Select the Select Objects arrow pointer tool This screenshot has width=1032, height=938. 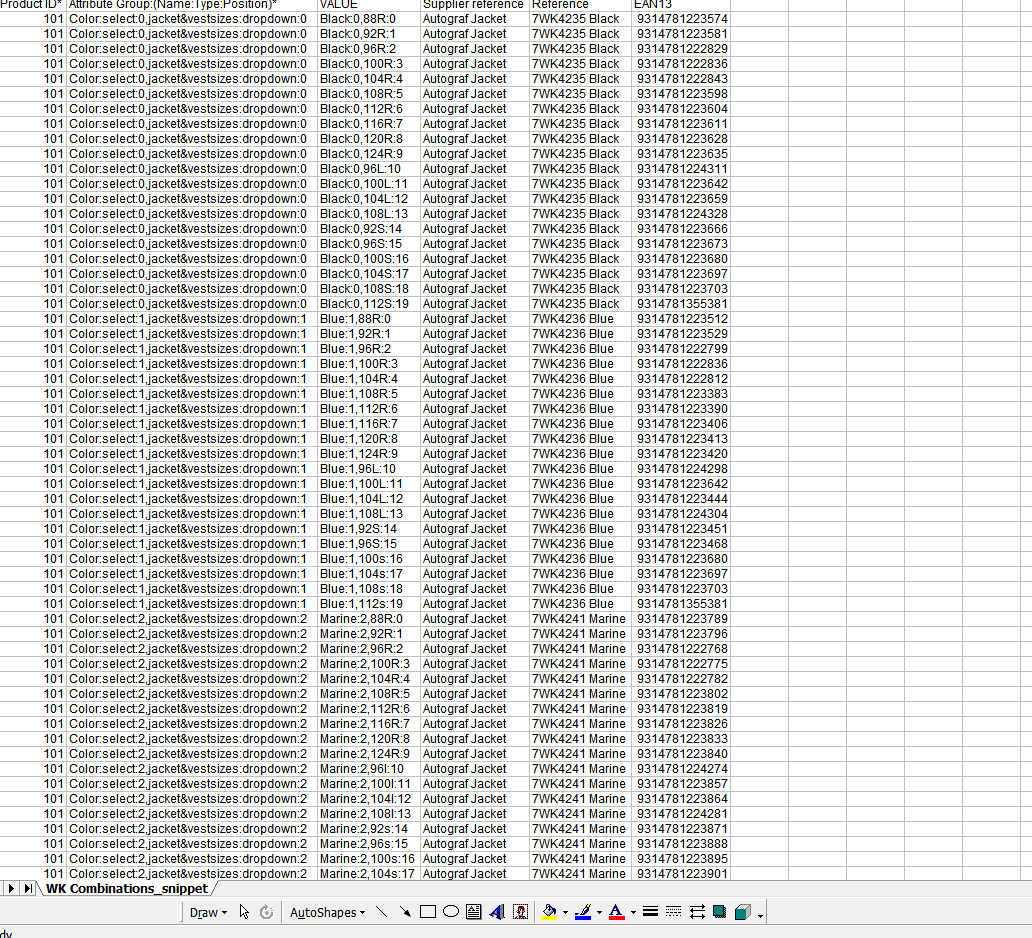pos(244,912)
